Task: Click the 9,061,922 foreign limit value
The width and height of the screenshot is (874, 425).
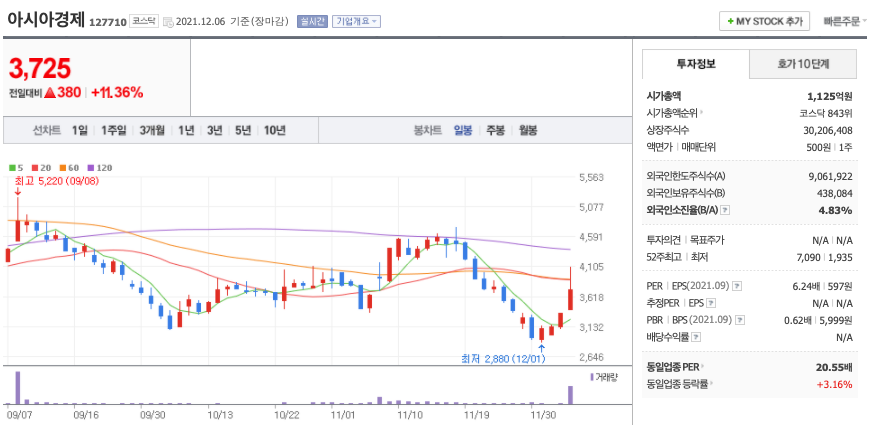Action: (x=830, y=176)
